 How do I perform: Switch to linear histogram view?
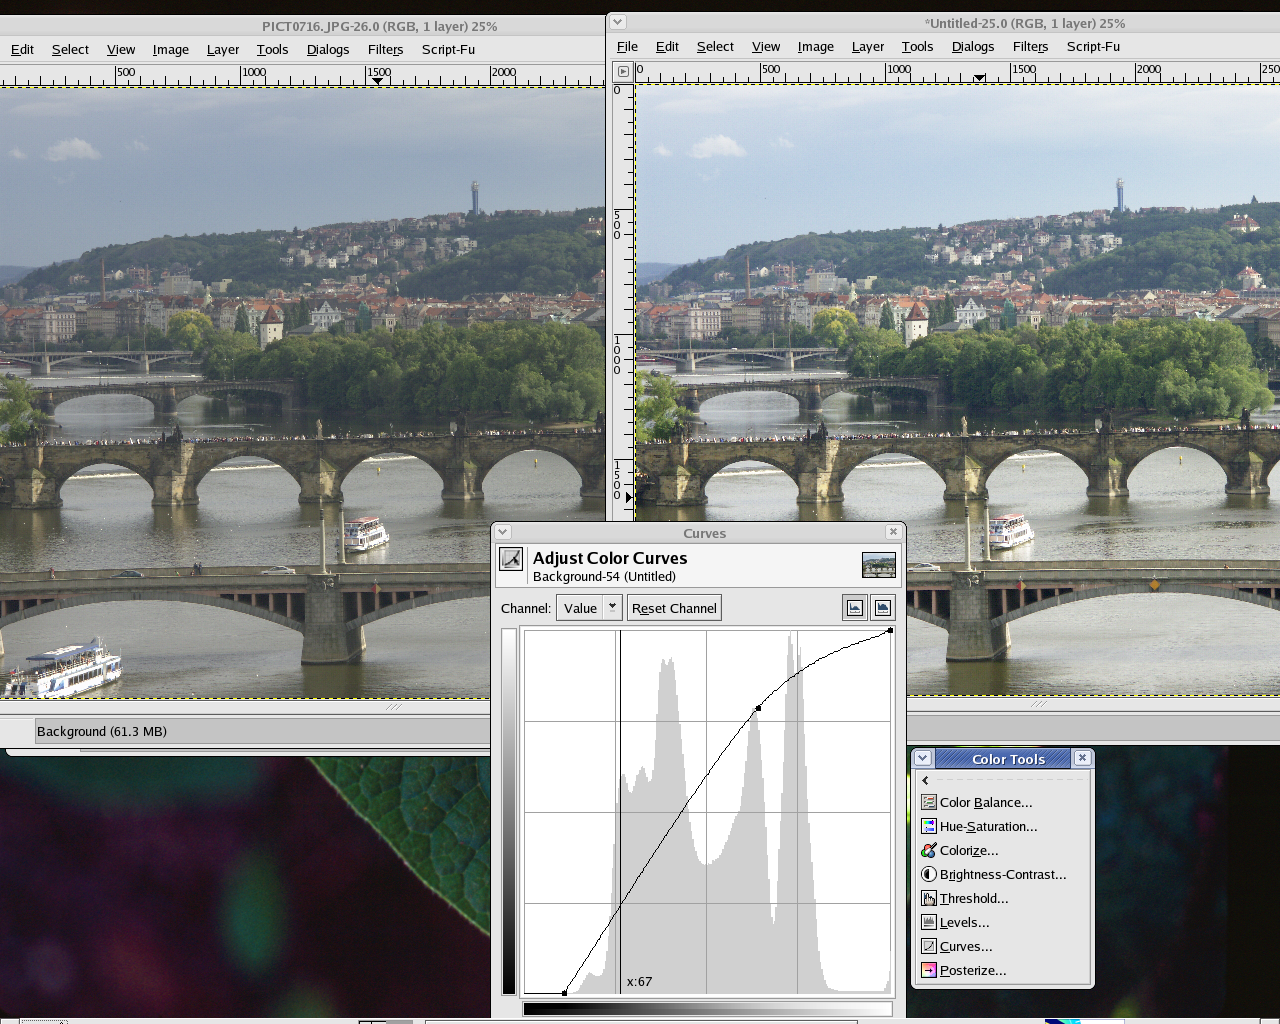tap(854, 607)
